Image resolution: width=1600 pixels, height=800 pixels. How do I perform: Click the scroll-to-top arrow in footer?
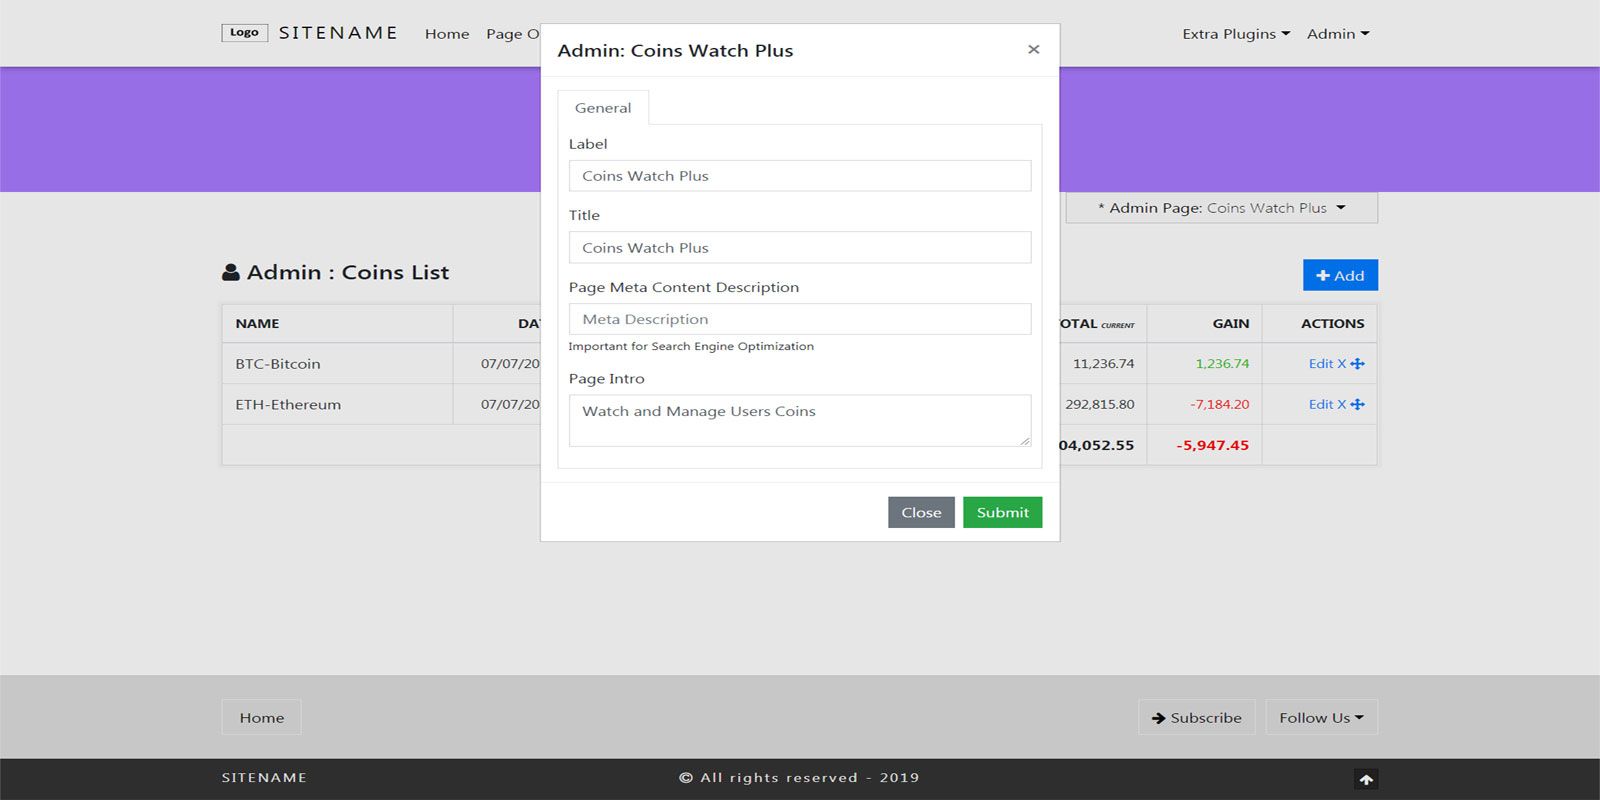[1366, 779]
